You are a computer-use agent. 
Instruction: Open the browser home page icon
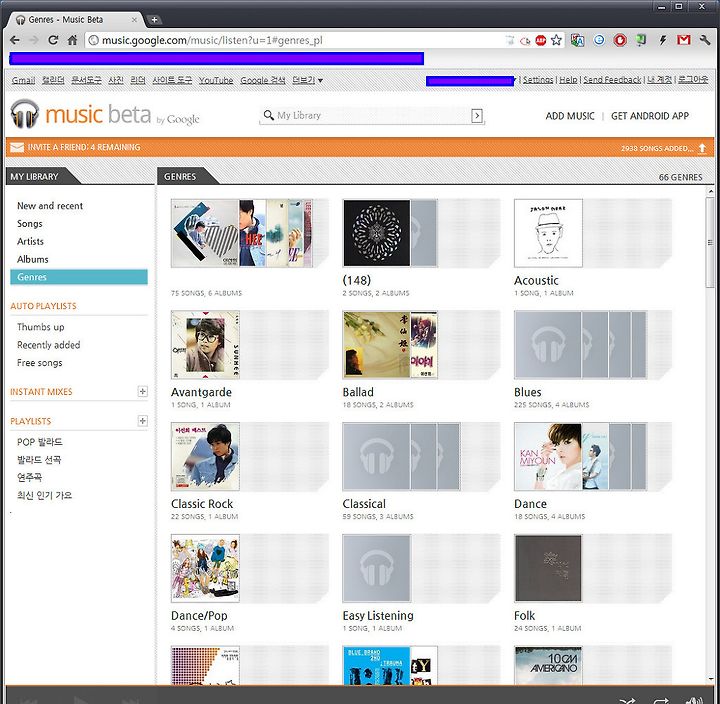(73, 40)
